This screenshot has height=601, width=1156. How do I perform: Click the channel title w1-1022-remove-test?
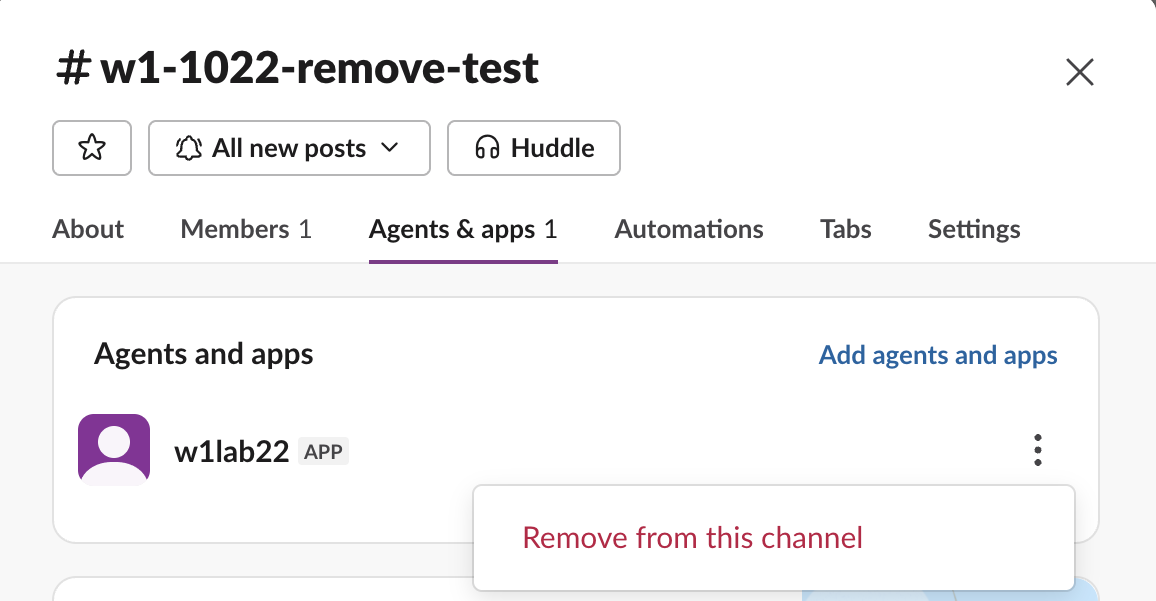(297, 68)
